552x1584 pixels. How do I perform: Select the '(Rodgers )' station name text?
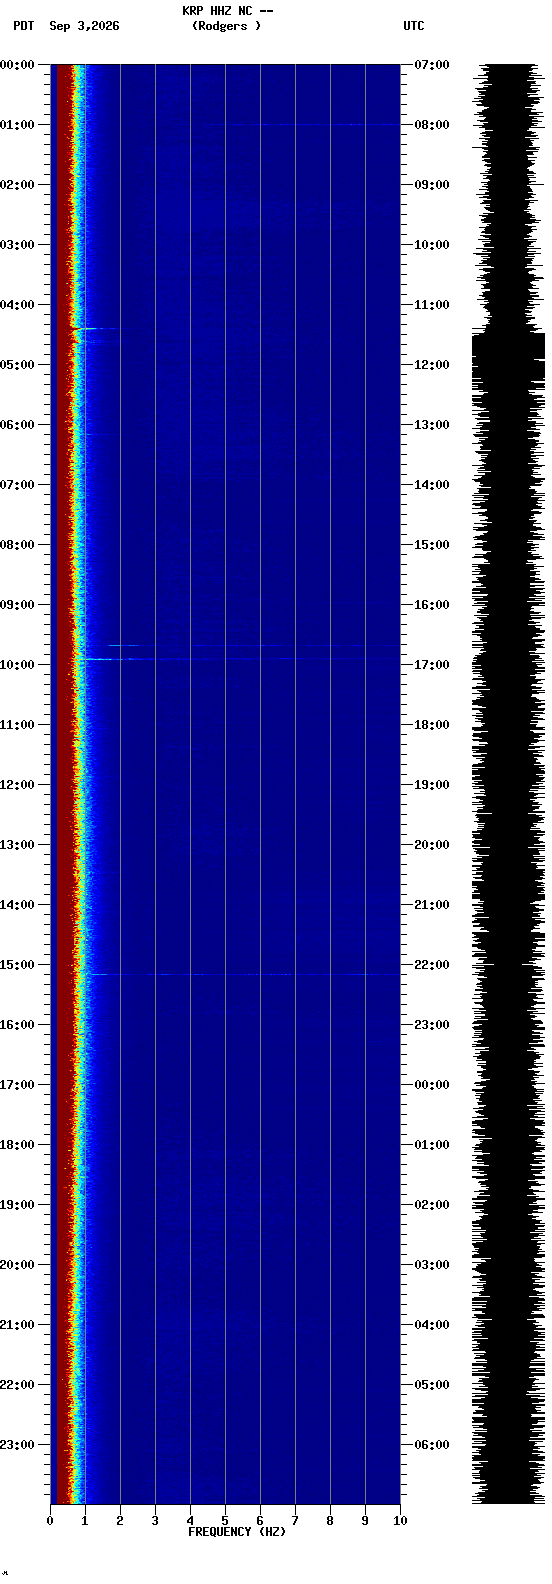(x=227, y=26)
